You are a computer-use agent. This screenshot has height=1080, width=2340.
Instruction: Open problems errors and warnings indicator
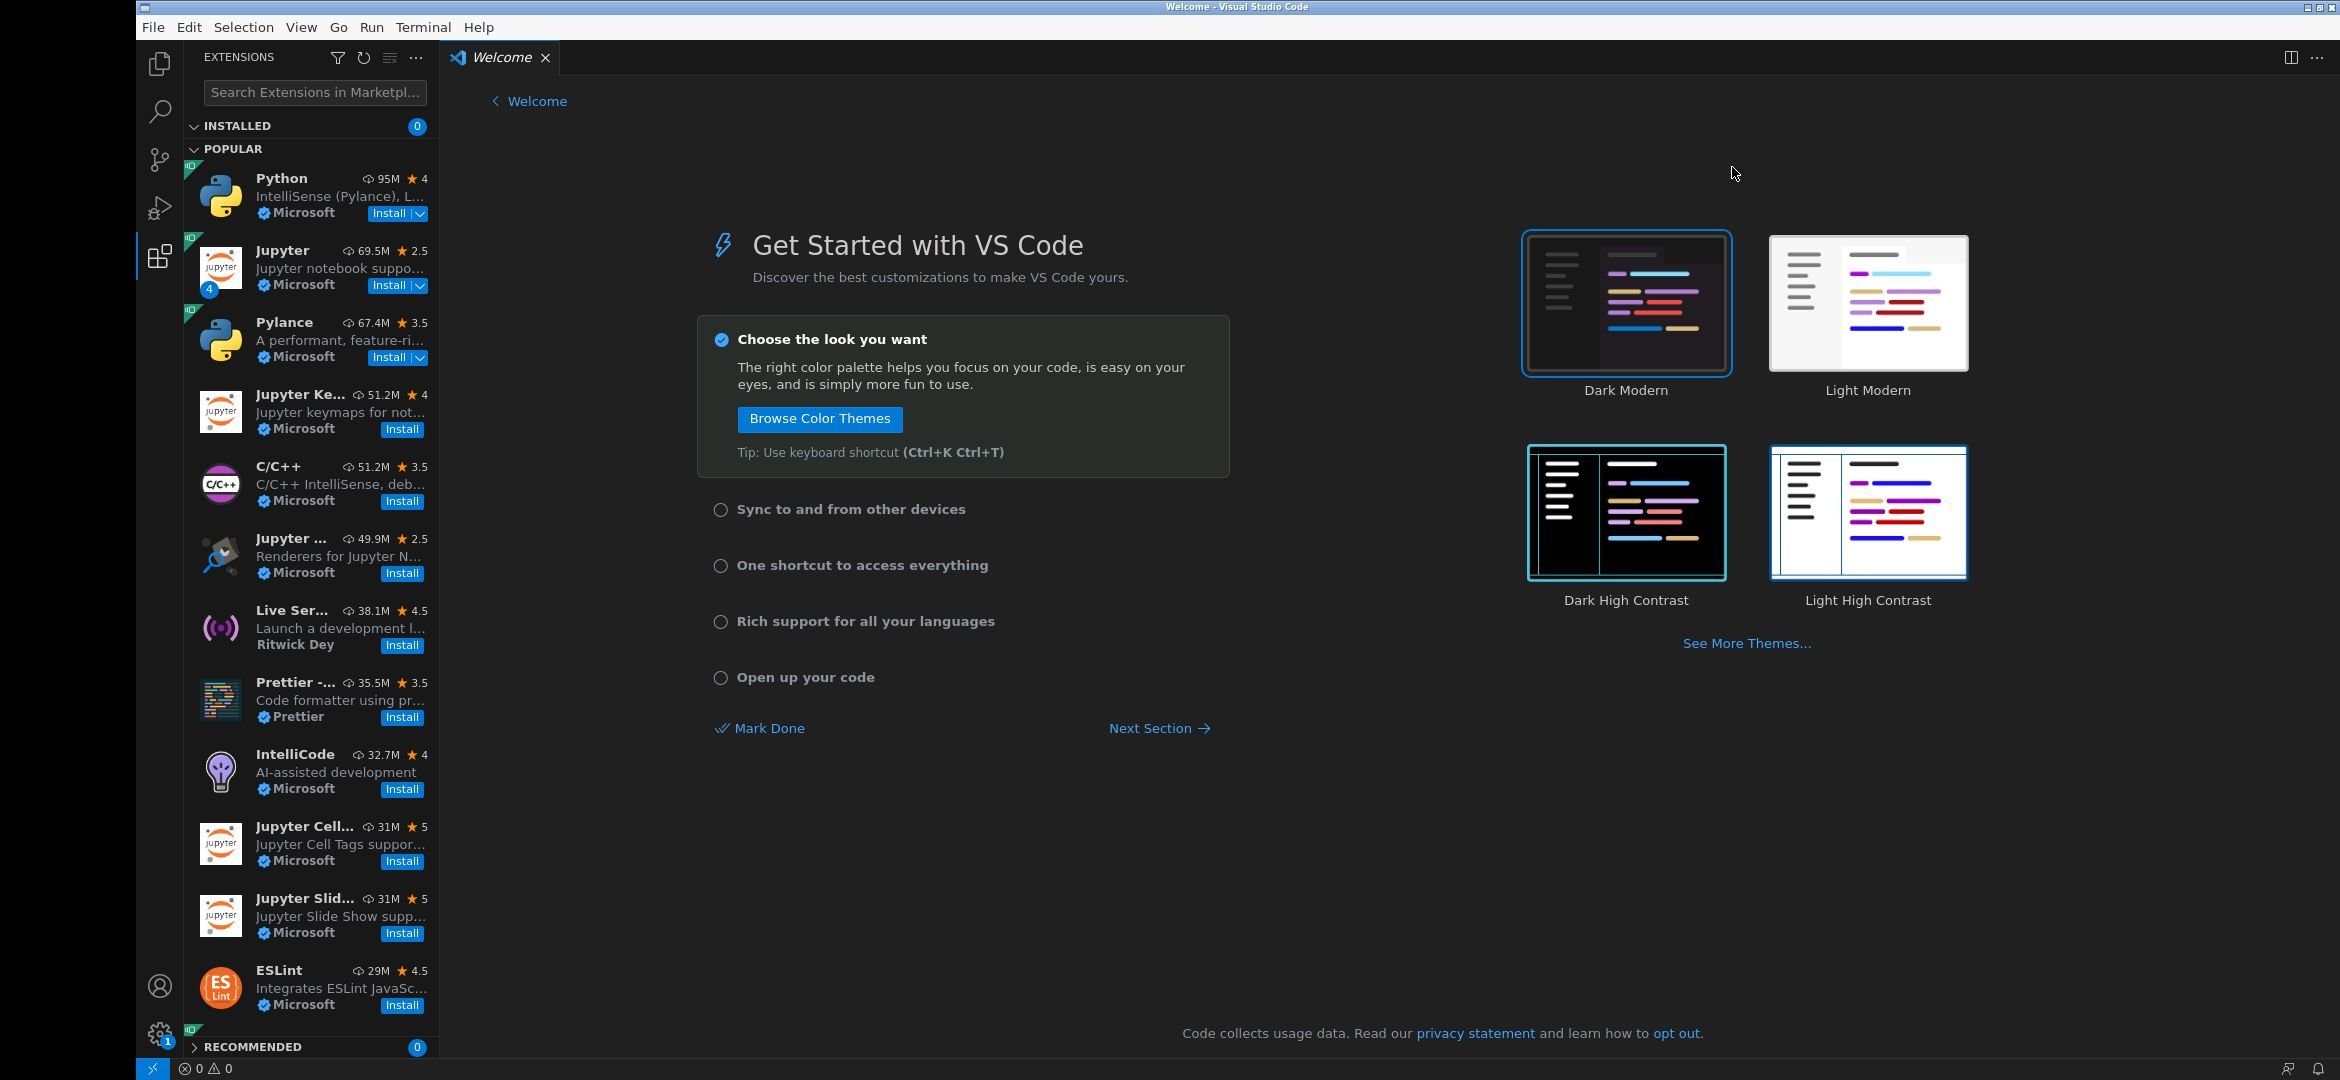[x=206, y=1069]
